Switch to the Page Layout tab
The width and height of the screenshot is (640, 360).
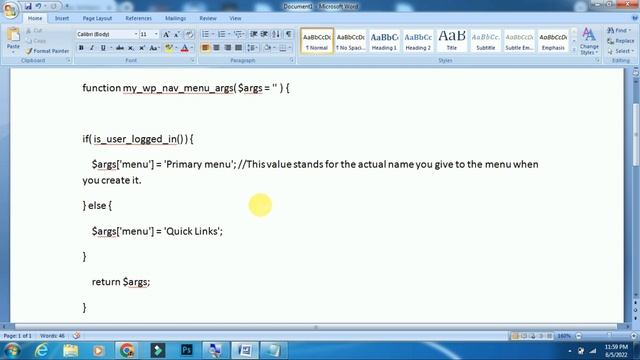coord(97,18)
